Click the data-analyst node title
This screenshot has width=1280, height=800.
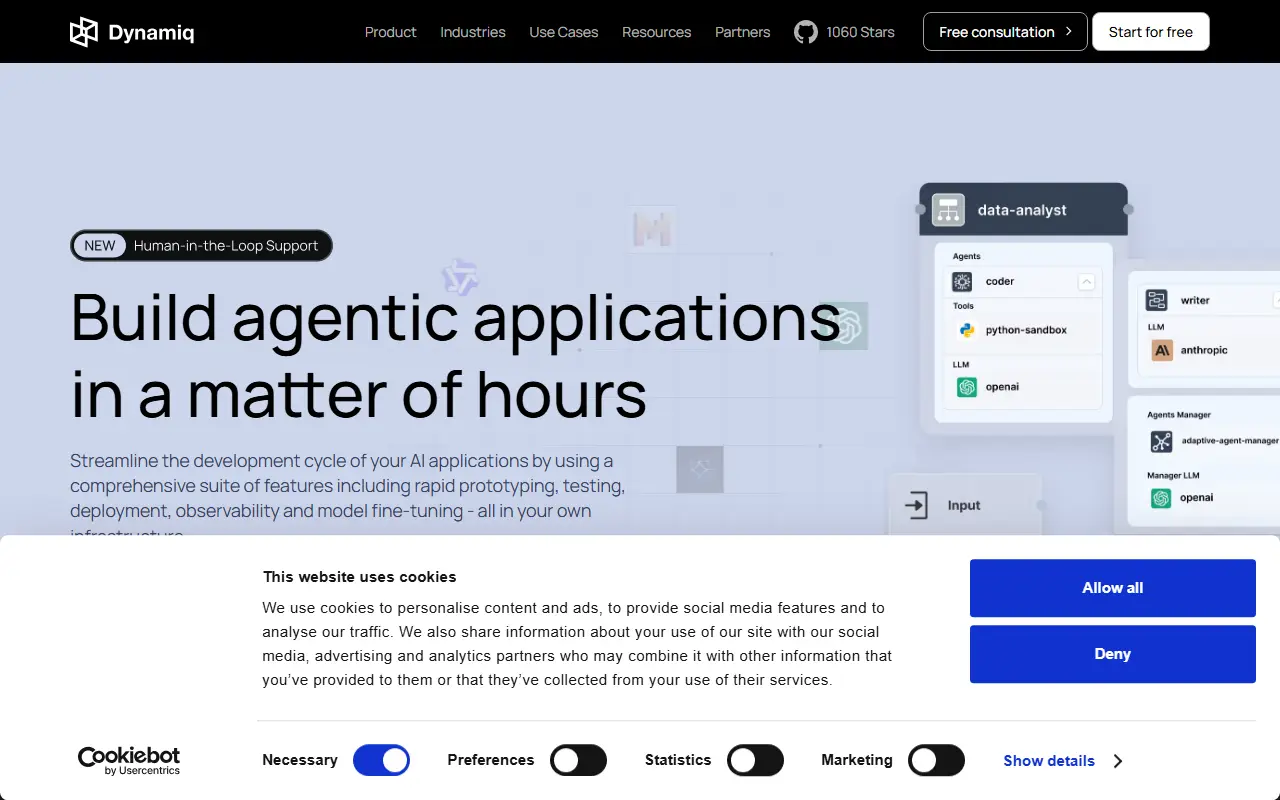pos(1022,210)
